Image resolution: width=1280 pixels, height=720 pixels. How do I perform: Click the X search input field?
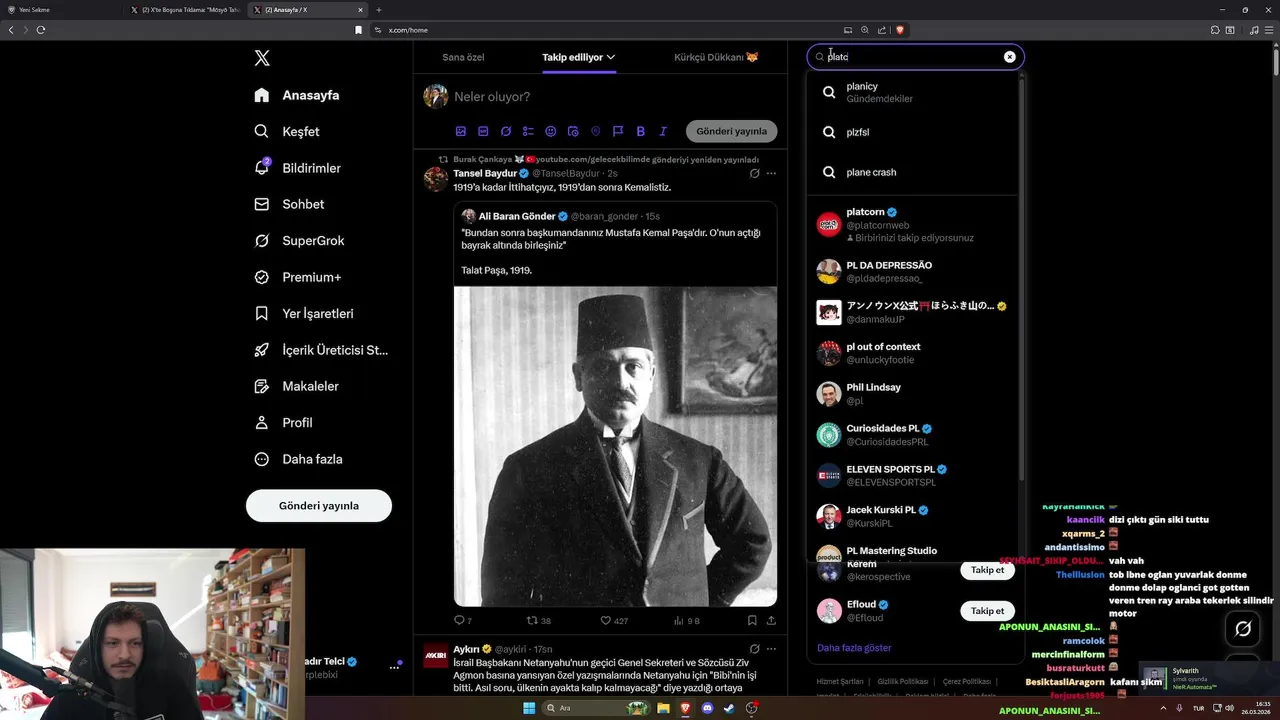click(x=915, y=57)
